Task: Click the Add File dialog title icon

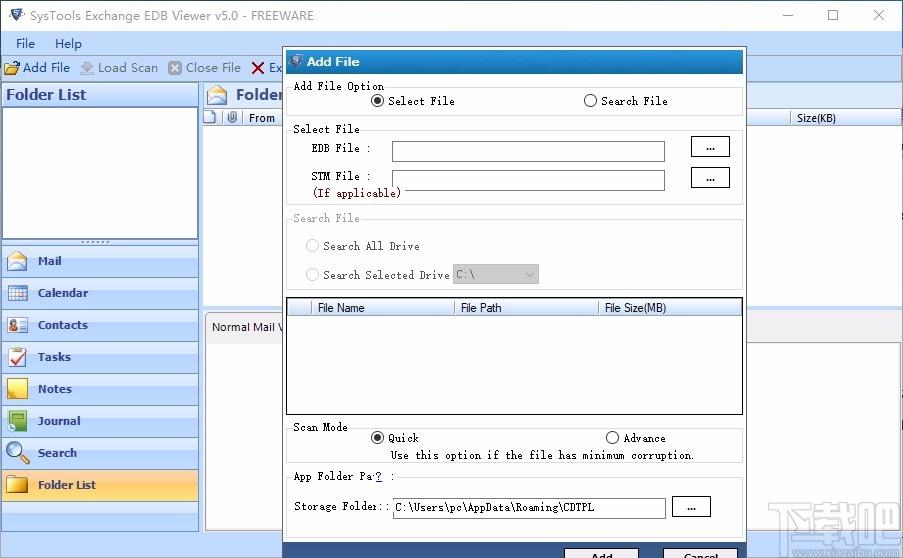Action: 296,60
